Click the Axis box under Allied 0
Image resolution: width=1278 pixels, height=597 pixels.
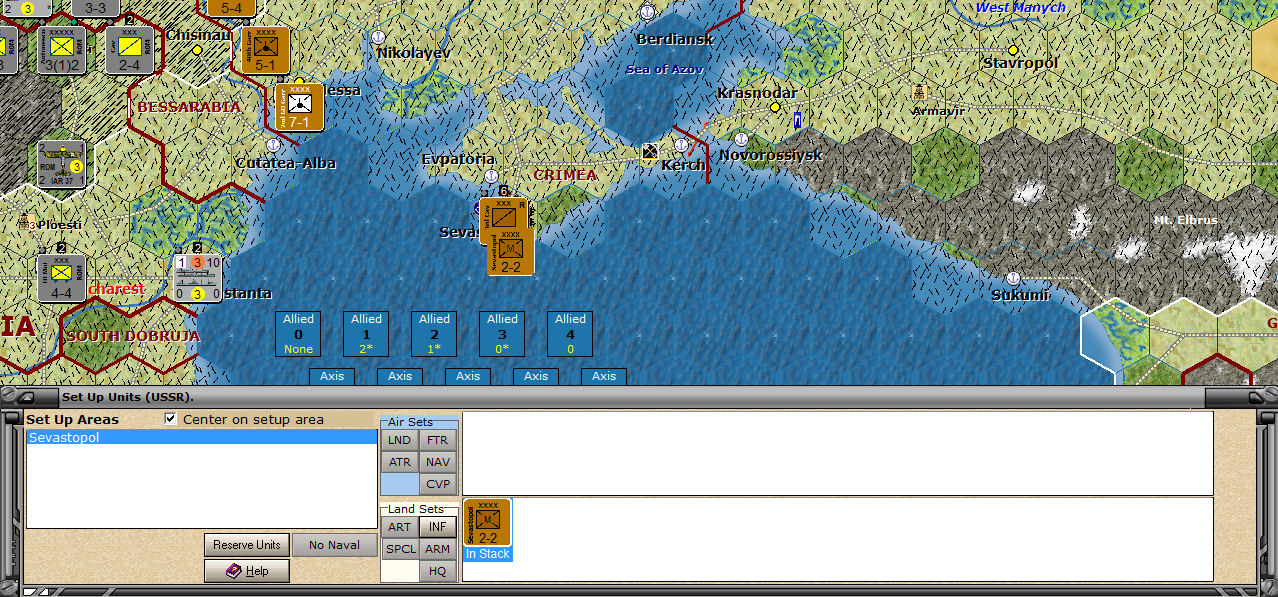point(332,377)
